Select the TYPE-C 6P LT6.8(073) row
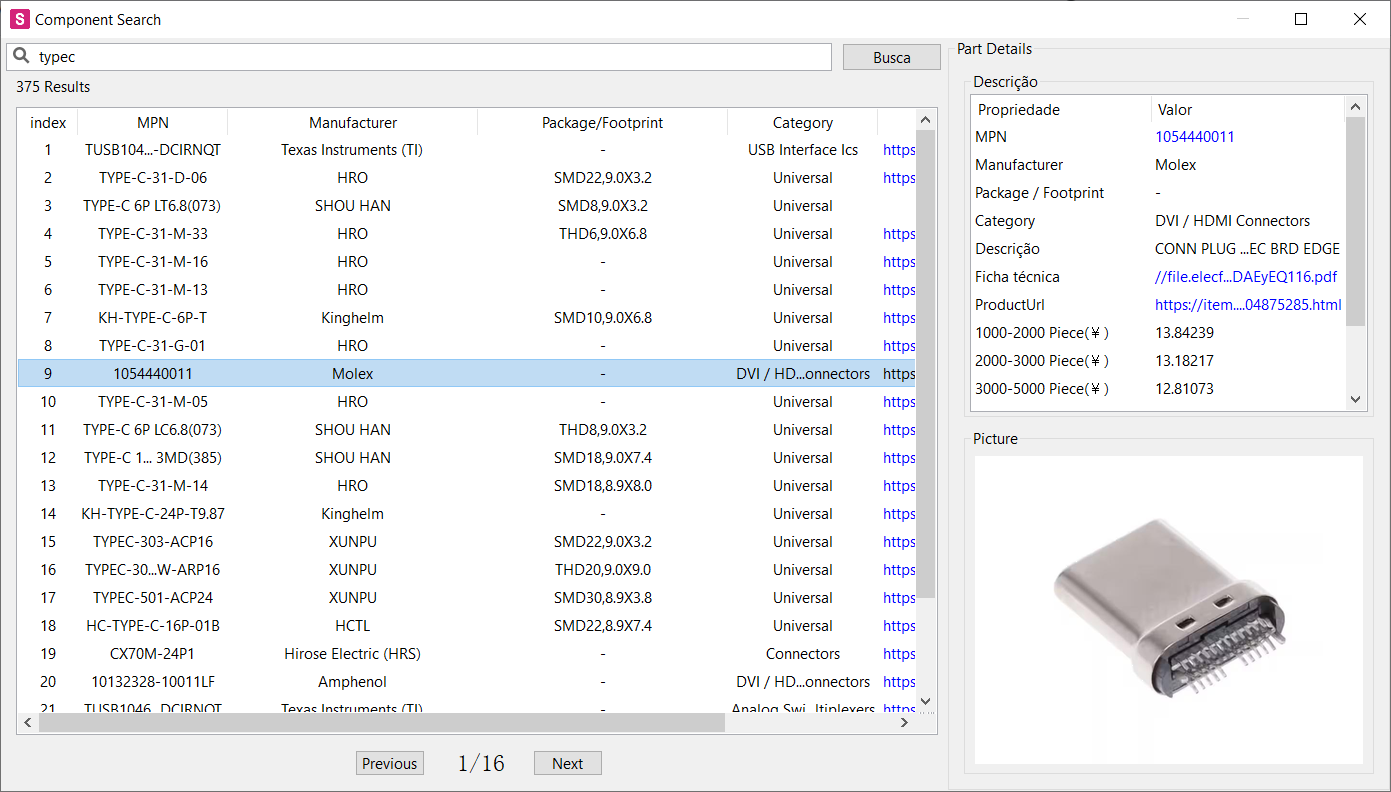 point(466,206)
